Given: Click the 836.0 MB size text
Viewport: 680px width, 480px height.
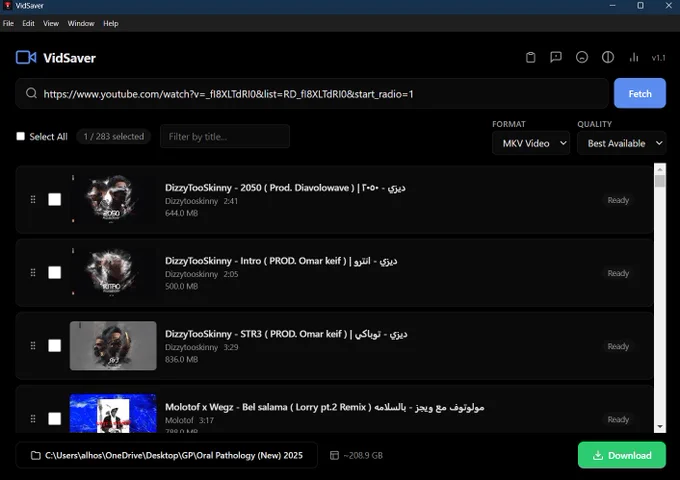Looking at the screenshot, I should (181, 359).
